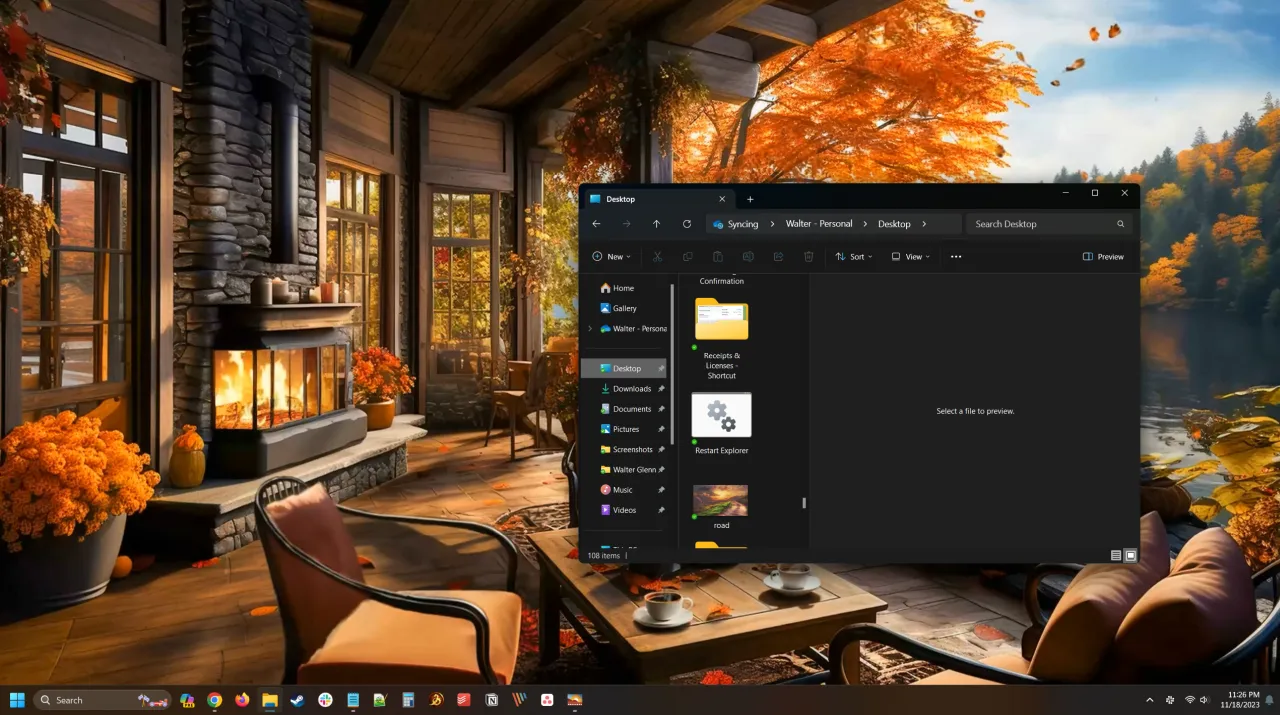The height and width of the screenshot is (715, 1280).
Task: Click the file list scrollbar thumb
Action: point(804,503)
